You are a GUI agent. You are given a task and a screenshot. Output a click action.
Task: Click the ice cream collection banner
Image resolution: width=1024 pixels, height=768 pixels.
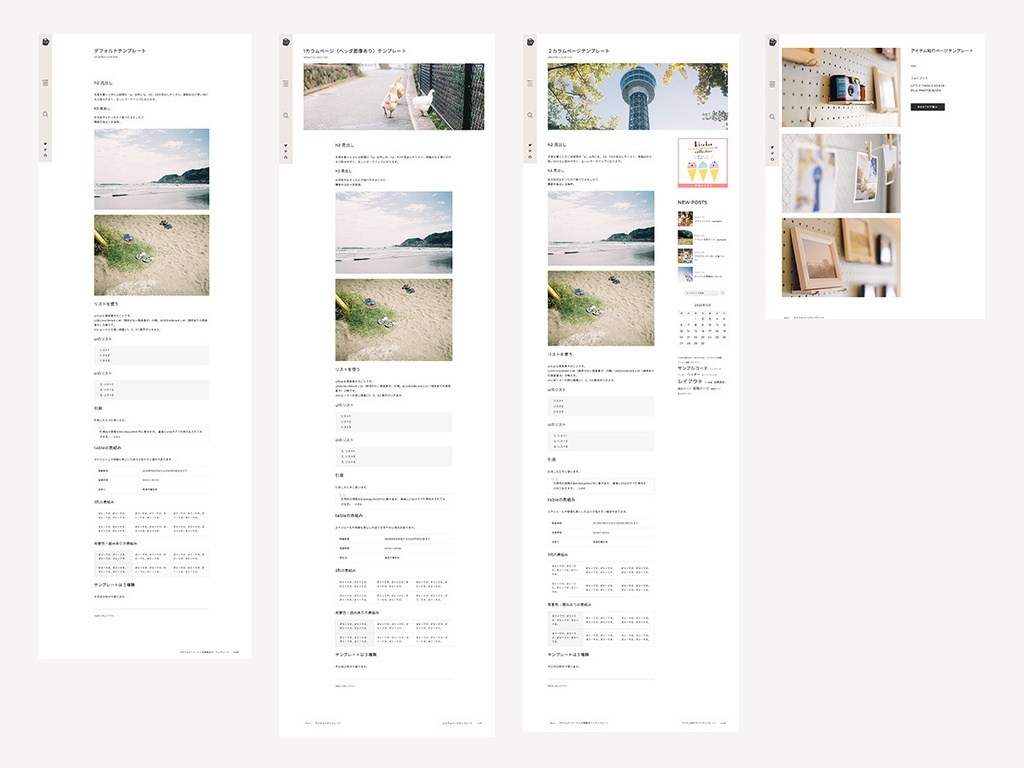click(702, 164)
